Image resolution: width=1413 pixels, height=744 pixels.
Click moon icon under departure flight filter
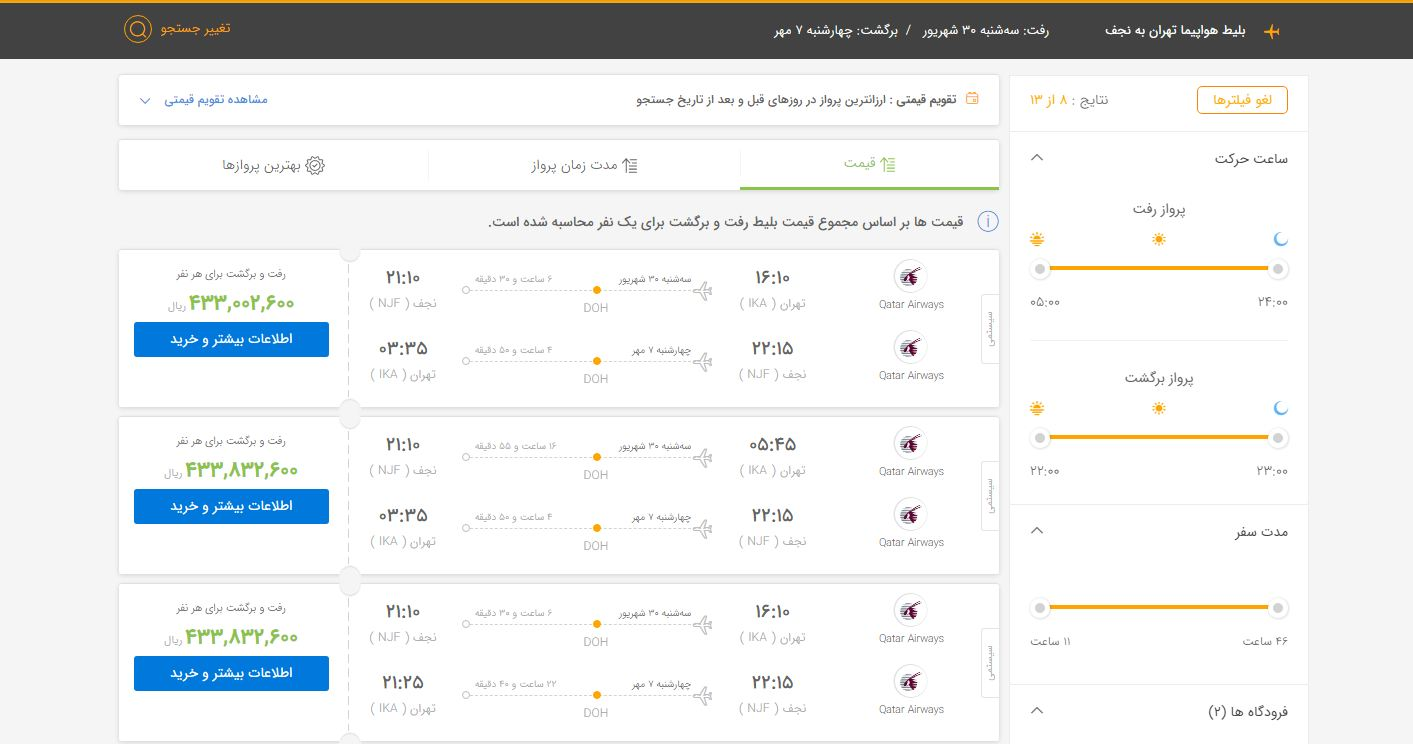pos(1280,240)
